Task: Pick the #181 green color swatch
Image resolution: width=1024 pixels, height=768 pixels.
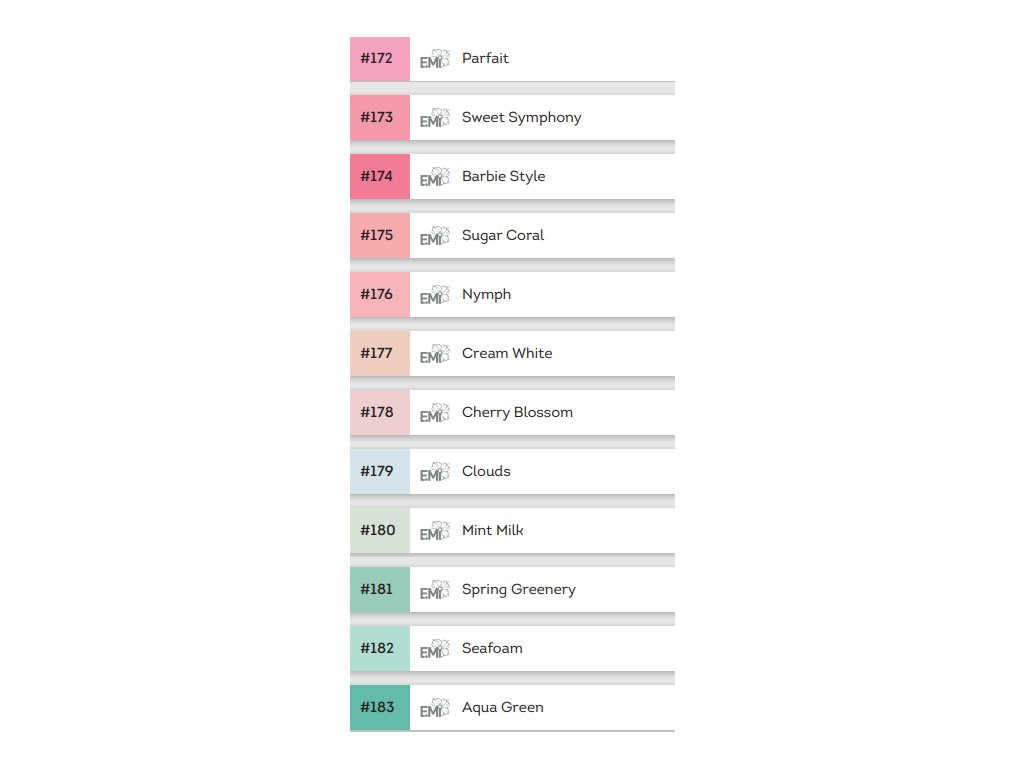Action: click(380, 590)
